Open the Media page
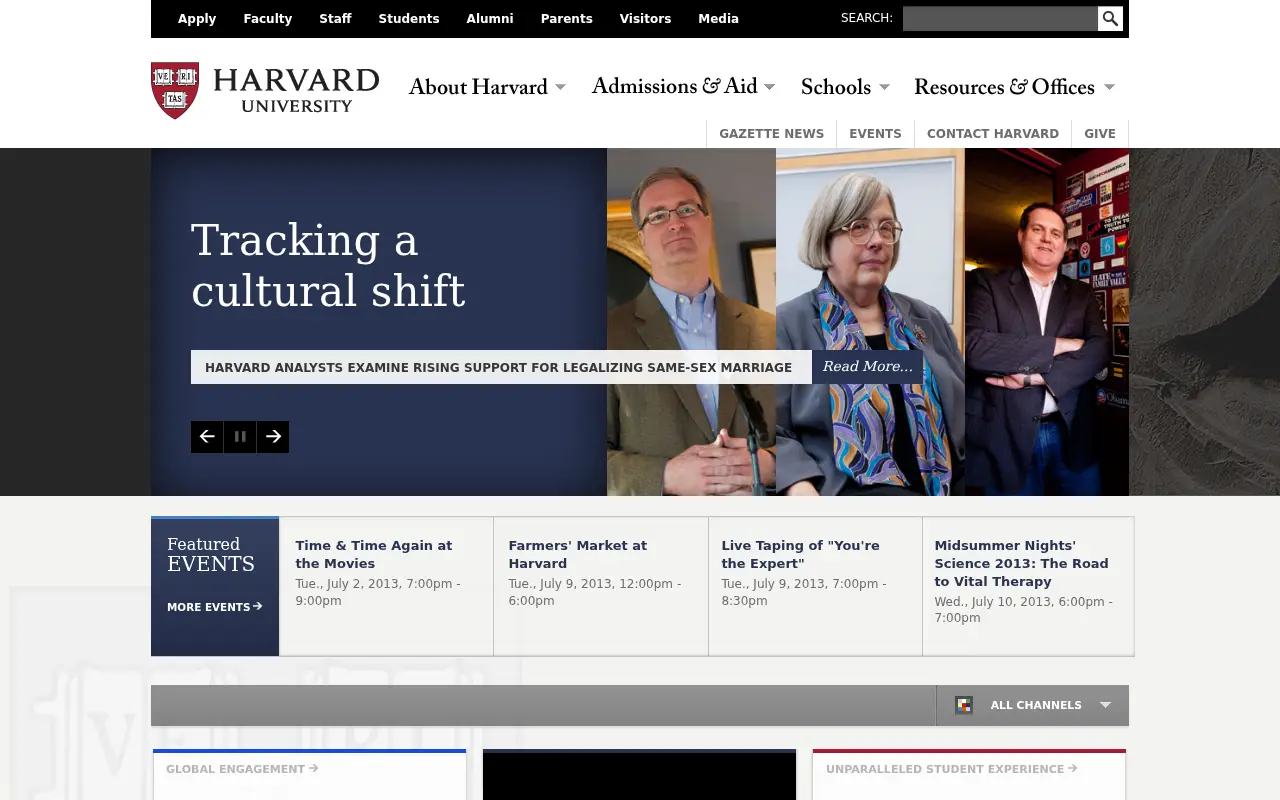The width and height of the screenshot is (1280, 800). pyautogui.click(x=718, y=19)
